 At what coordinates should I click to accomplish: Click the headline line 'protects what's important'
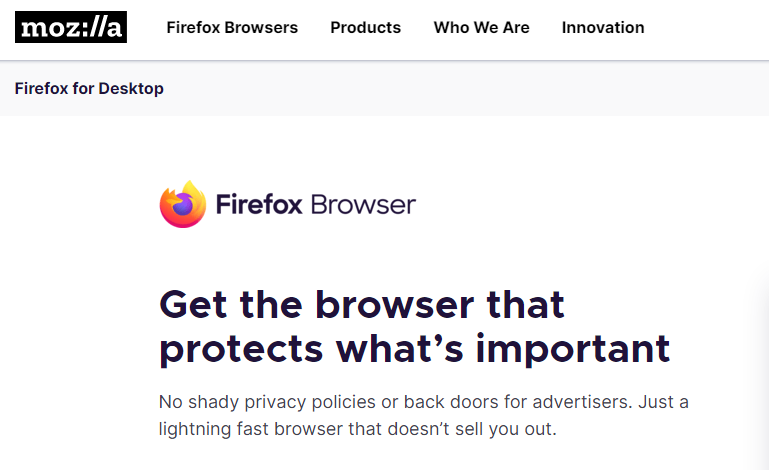pyautogui.click(x=414, y=349)
